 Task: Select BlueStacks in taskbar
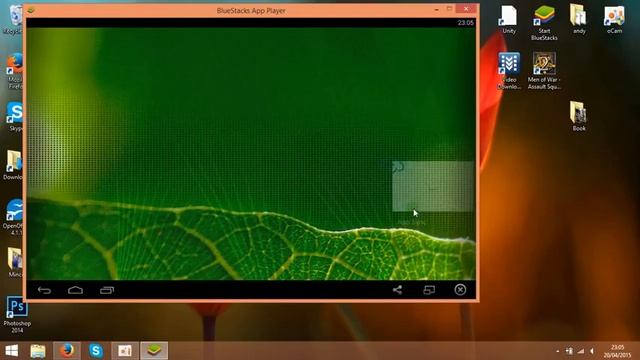click(154, 351)
